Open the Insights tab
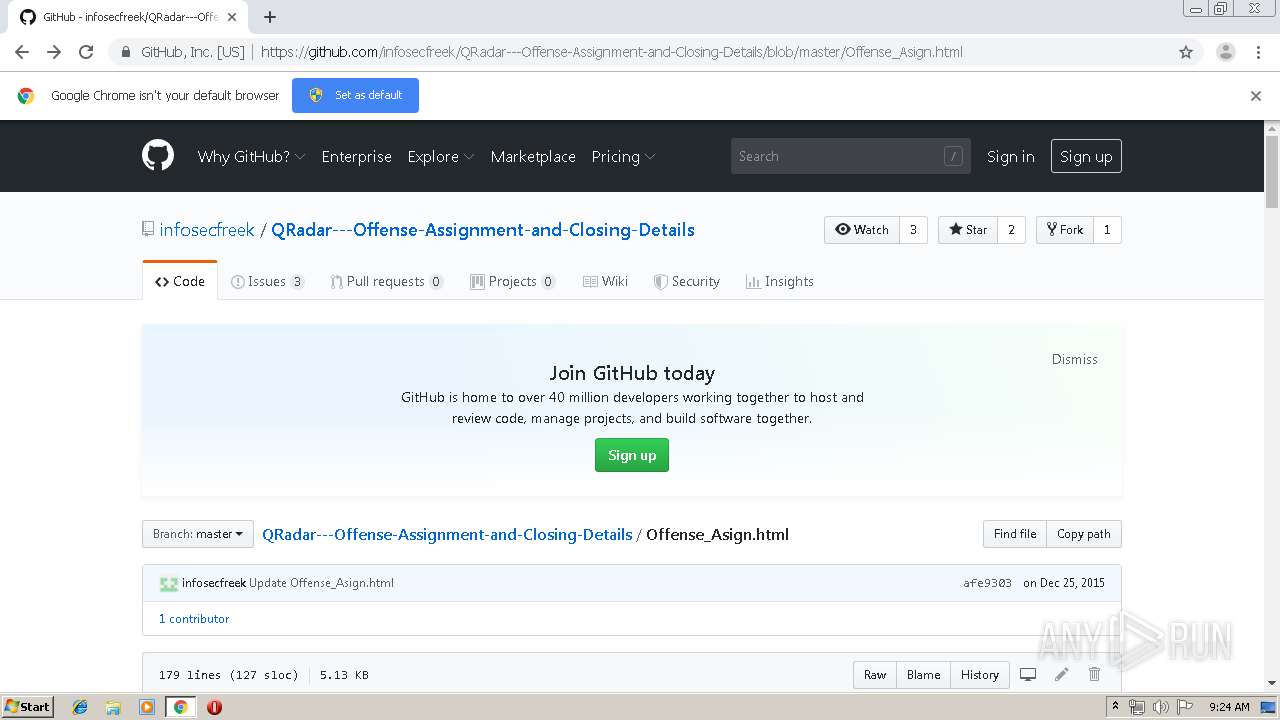The image size is (1280, 720). (779, 281)
